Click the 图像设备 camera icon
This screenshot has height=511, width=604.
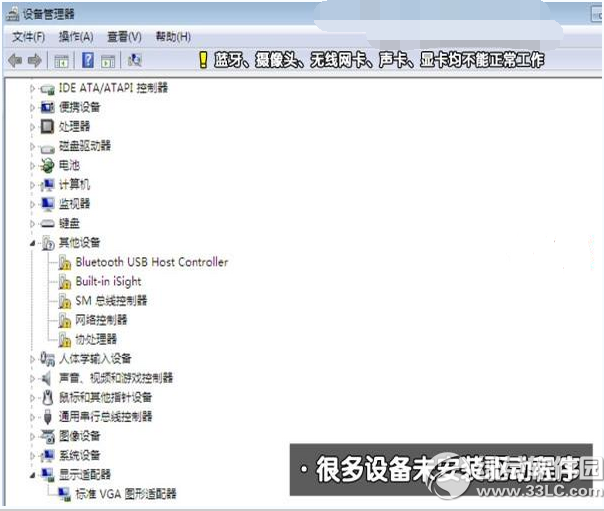click(x=48, y=436)
